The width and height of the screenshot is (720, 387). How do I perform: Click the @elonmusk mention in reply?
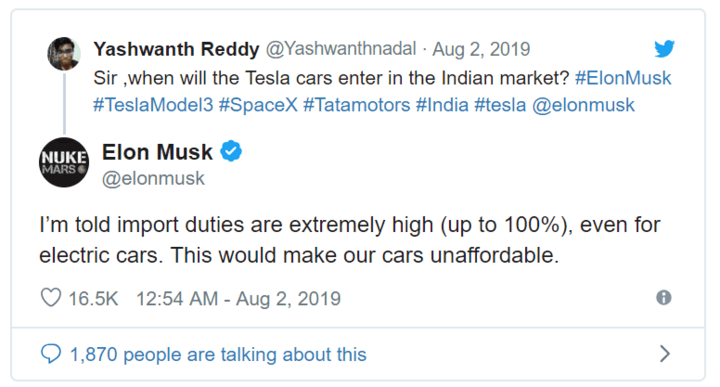(583, 105)
